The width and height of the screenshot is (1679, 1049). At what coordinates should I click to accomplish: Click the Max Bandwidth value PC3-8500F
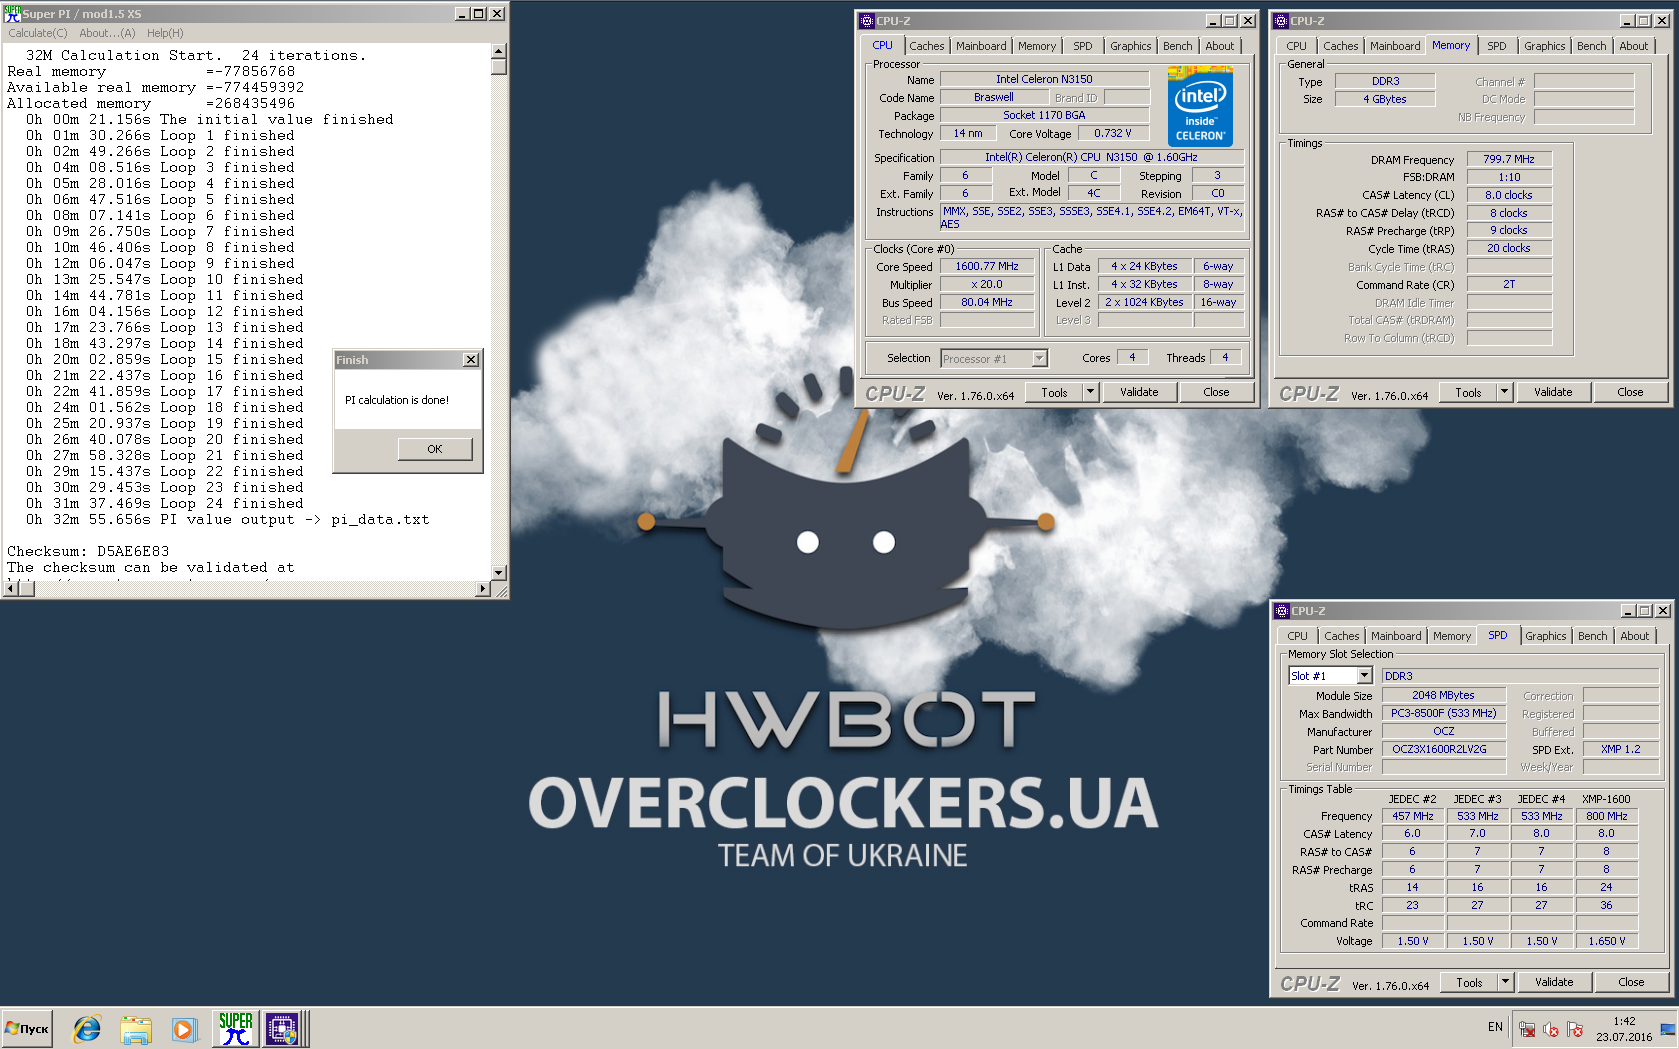point(1443,714)
